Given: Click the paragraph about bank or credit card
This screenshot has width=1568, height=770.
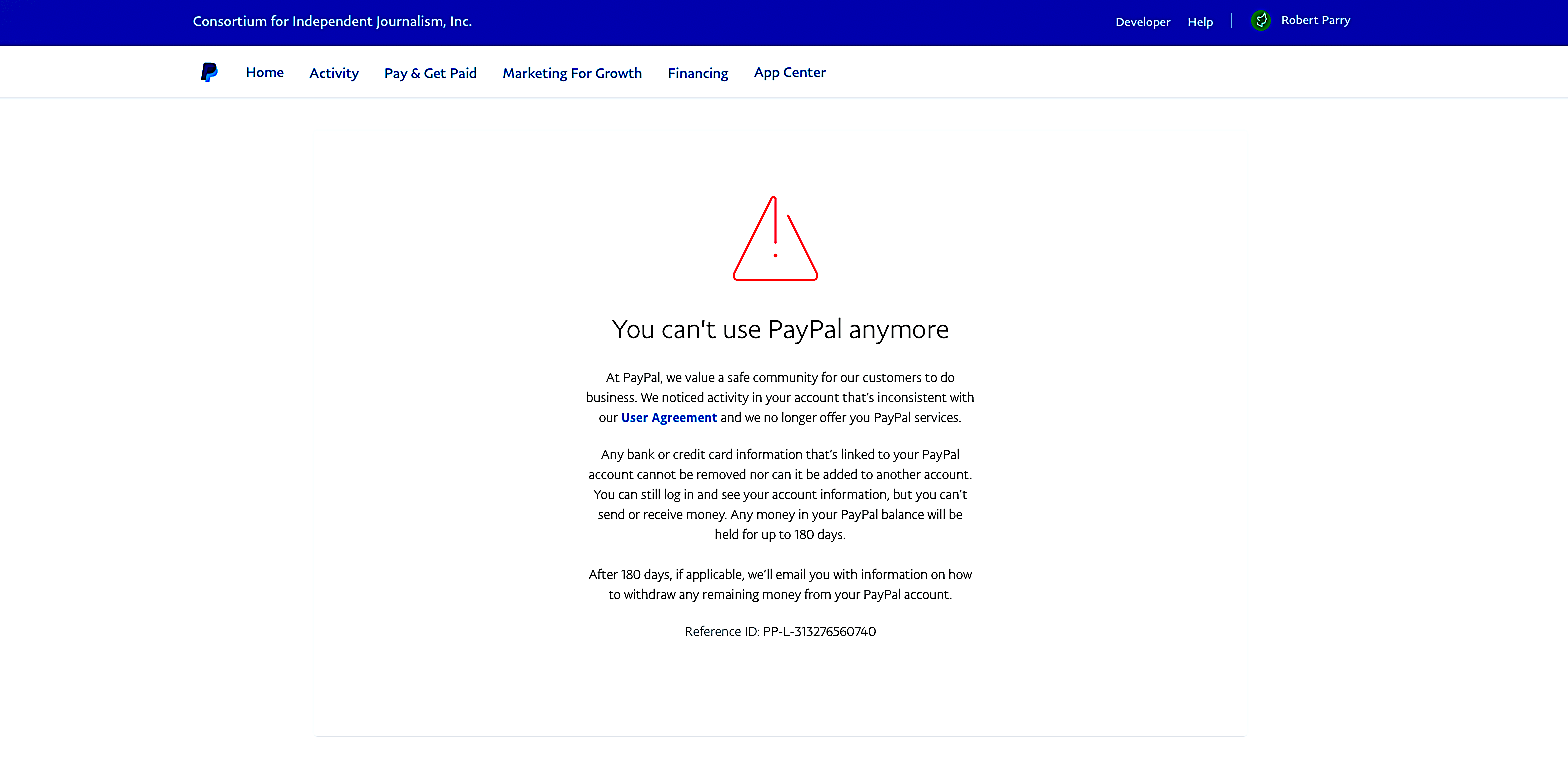Looking at the screenshot, I should click(x=780, y=494).
